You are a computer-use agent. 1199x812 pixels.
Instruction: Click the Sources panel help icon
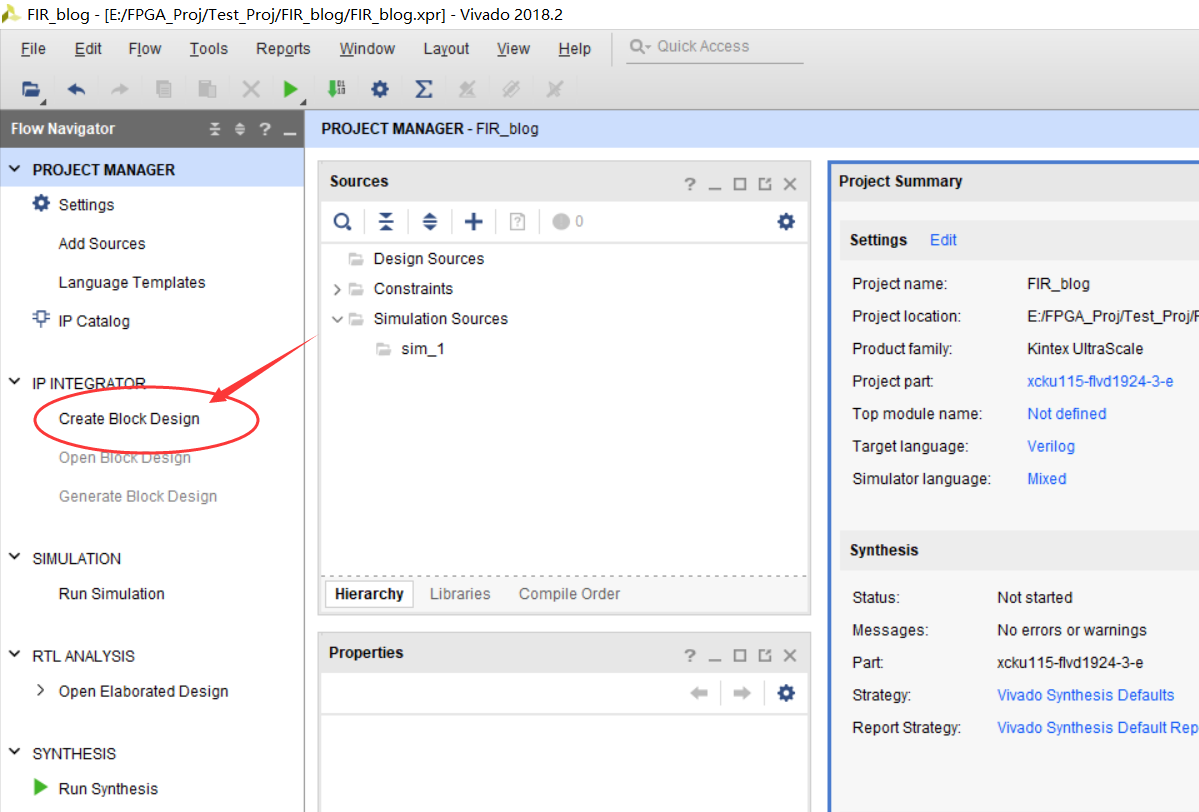coord(690,184)
